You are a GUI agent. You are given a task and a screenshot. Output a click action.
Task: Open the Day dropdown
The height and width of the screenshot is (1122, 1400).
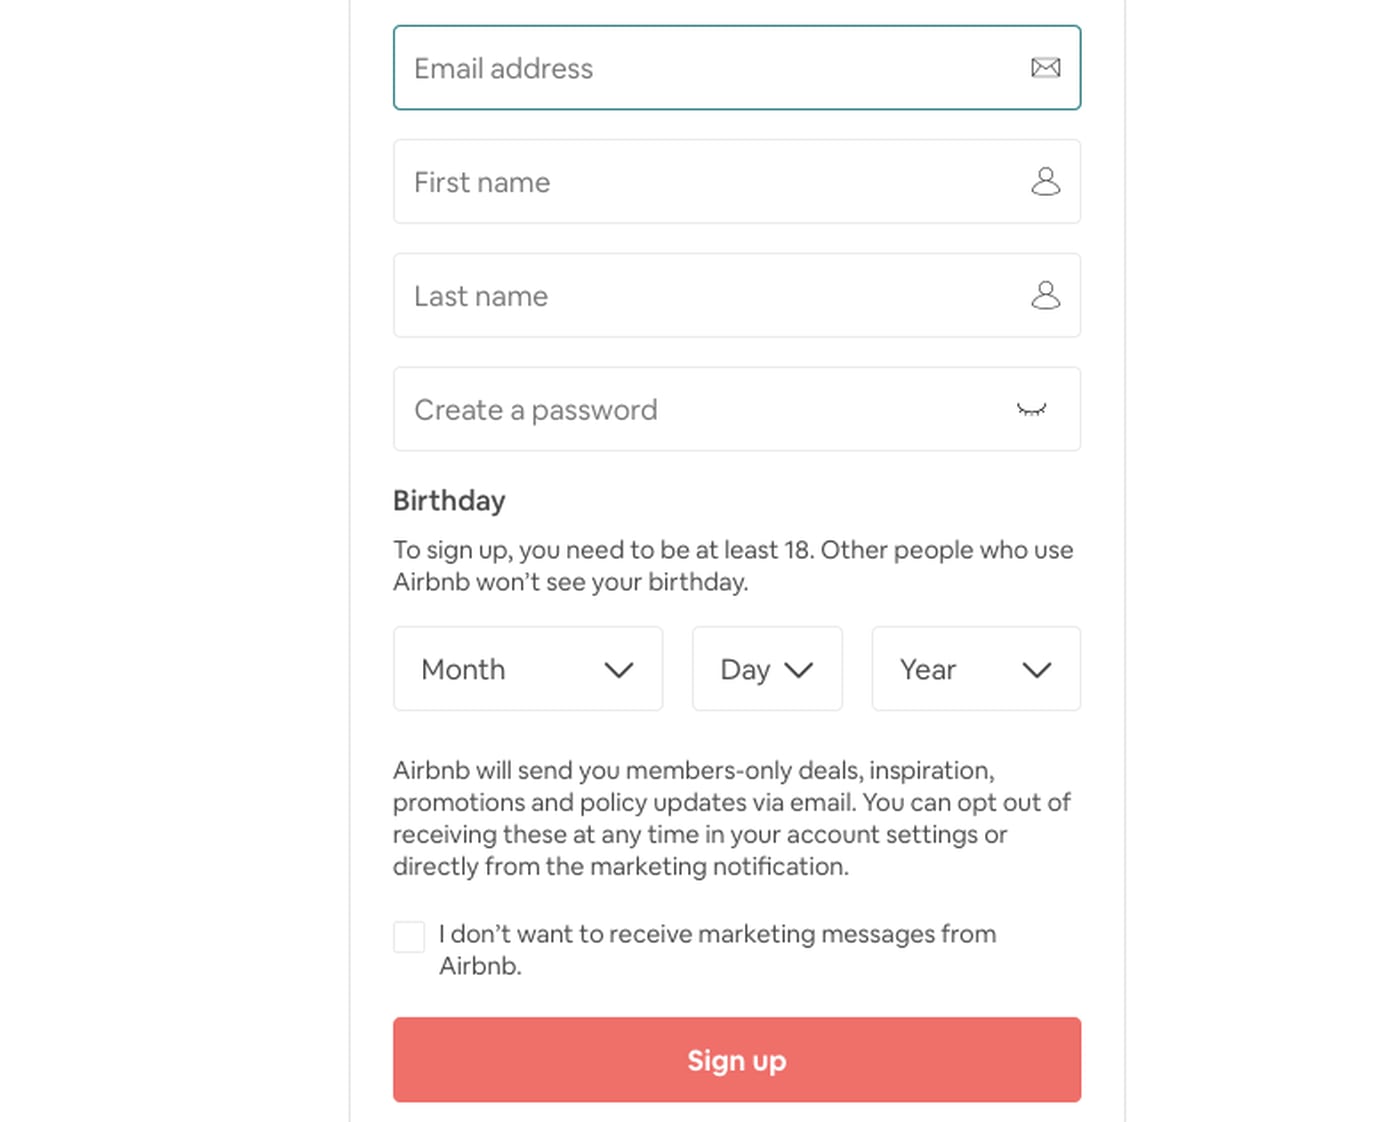(767, 669)
